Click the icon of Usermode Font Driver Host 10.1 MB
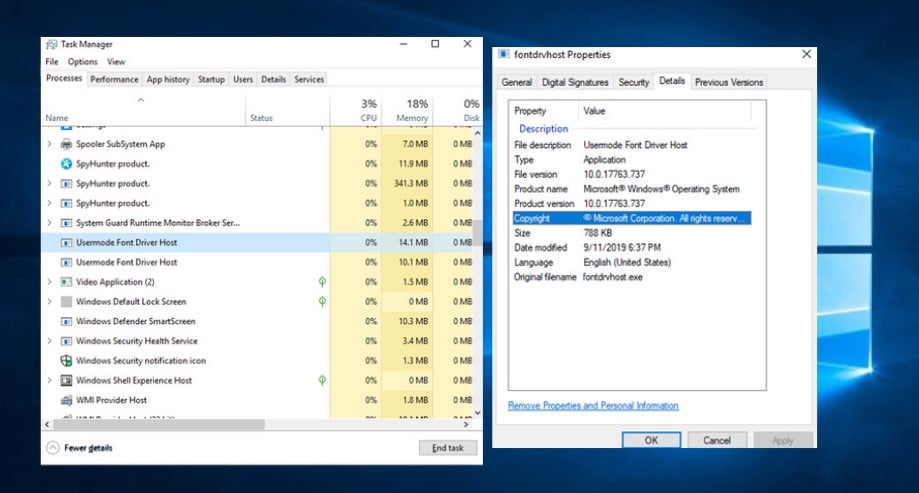 [66, 262]
